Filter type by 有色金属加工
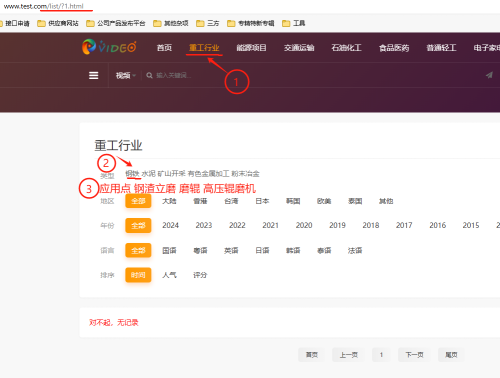 [x=209, y=174]
